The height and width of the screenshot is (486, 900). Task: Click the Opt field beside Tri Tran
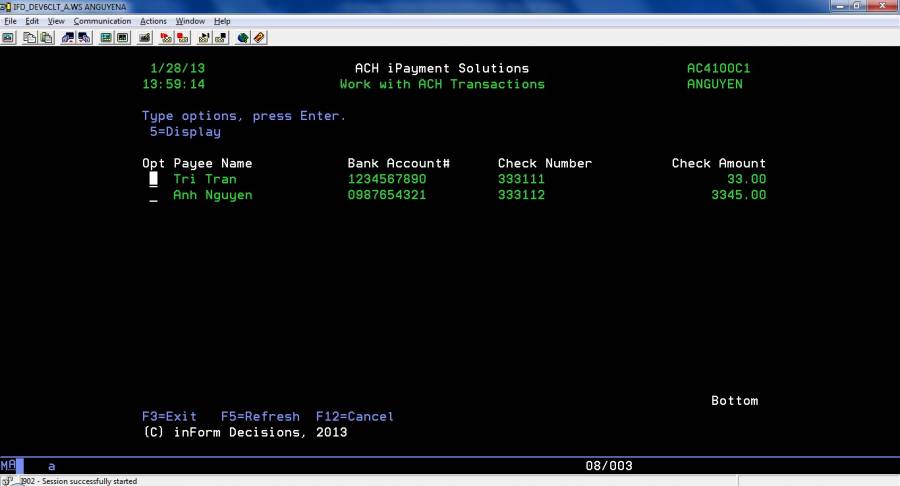(x=153, y=180)
